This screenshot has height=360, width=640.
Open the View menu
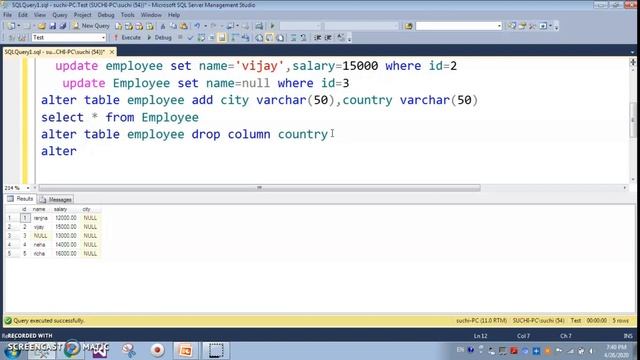[40, 15]
